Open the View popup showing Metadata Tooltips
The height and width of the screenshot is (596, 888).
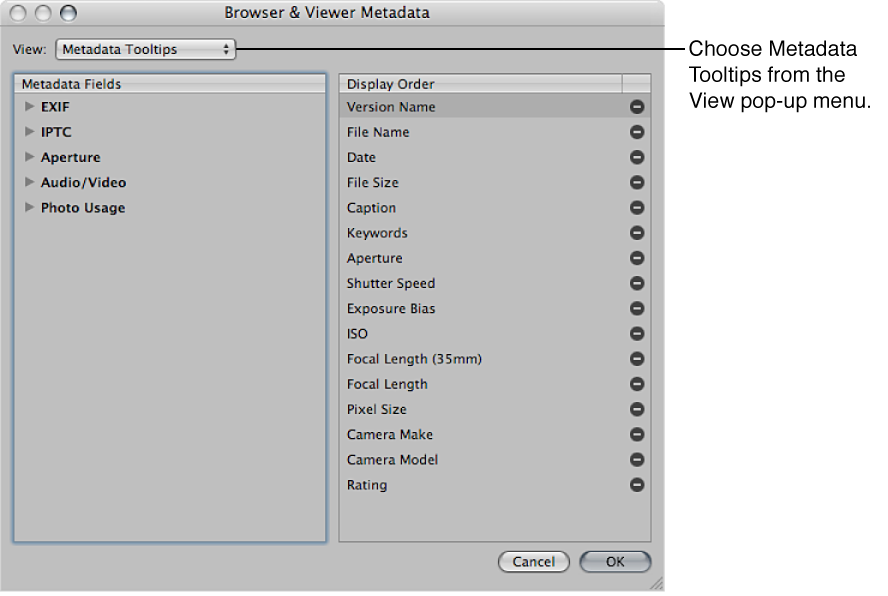(145, 48)
